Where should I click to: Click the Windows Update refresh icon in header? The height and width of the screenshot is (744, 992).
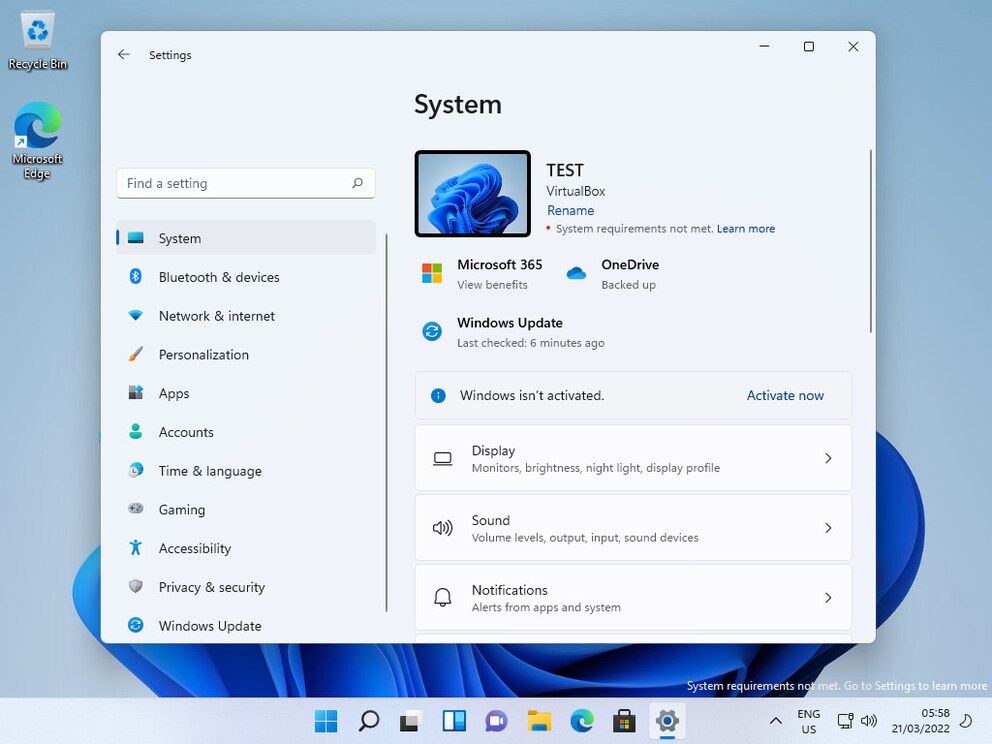pos(432,331)
